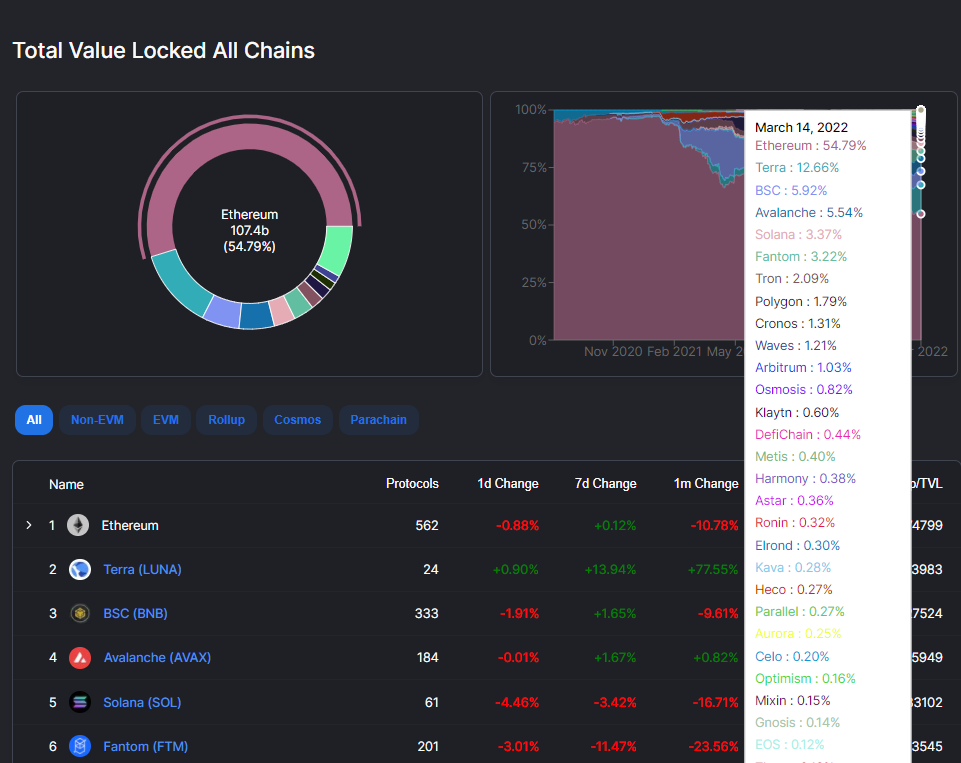Click the pink Solana donut segment
961x763 pixels.
(x=281, y=311)
